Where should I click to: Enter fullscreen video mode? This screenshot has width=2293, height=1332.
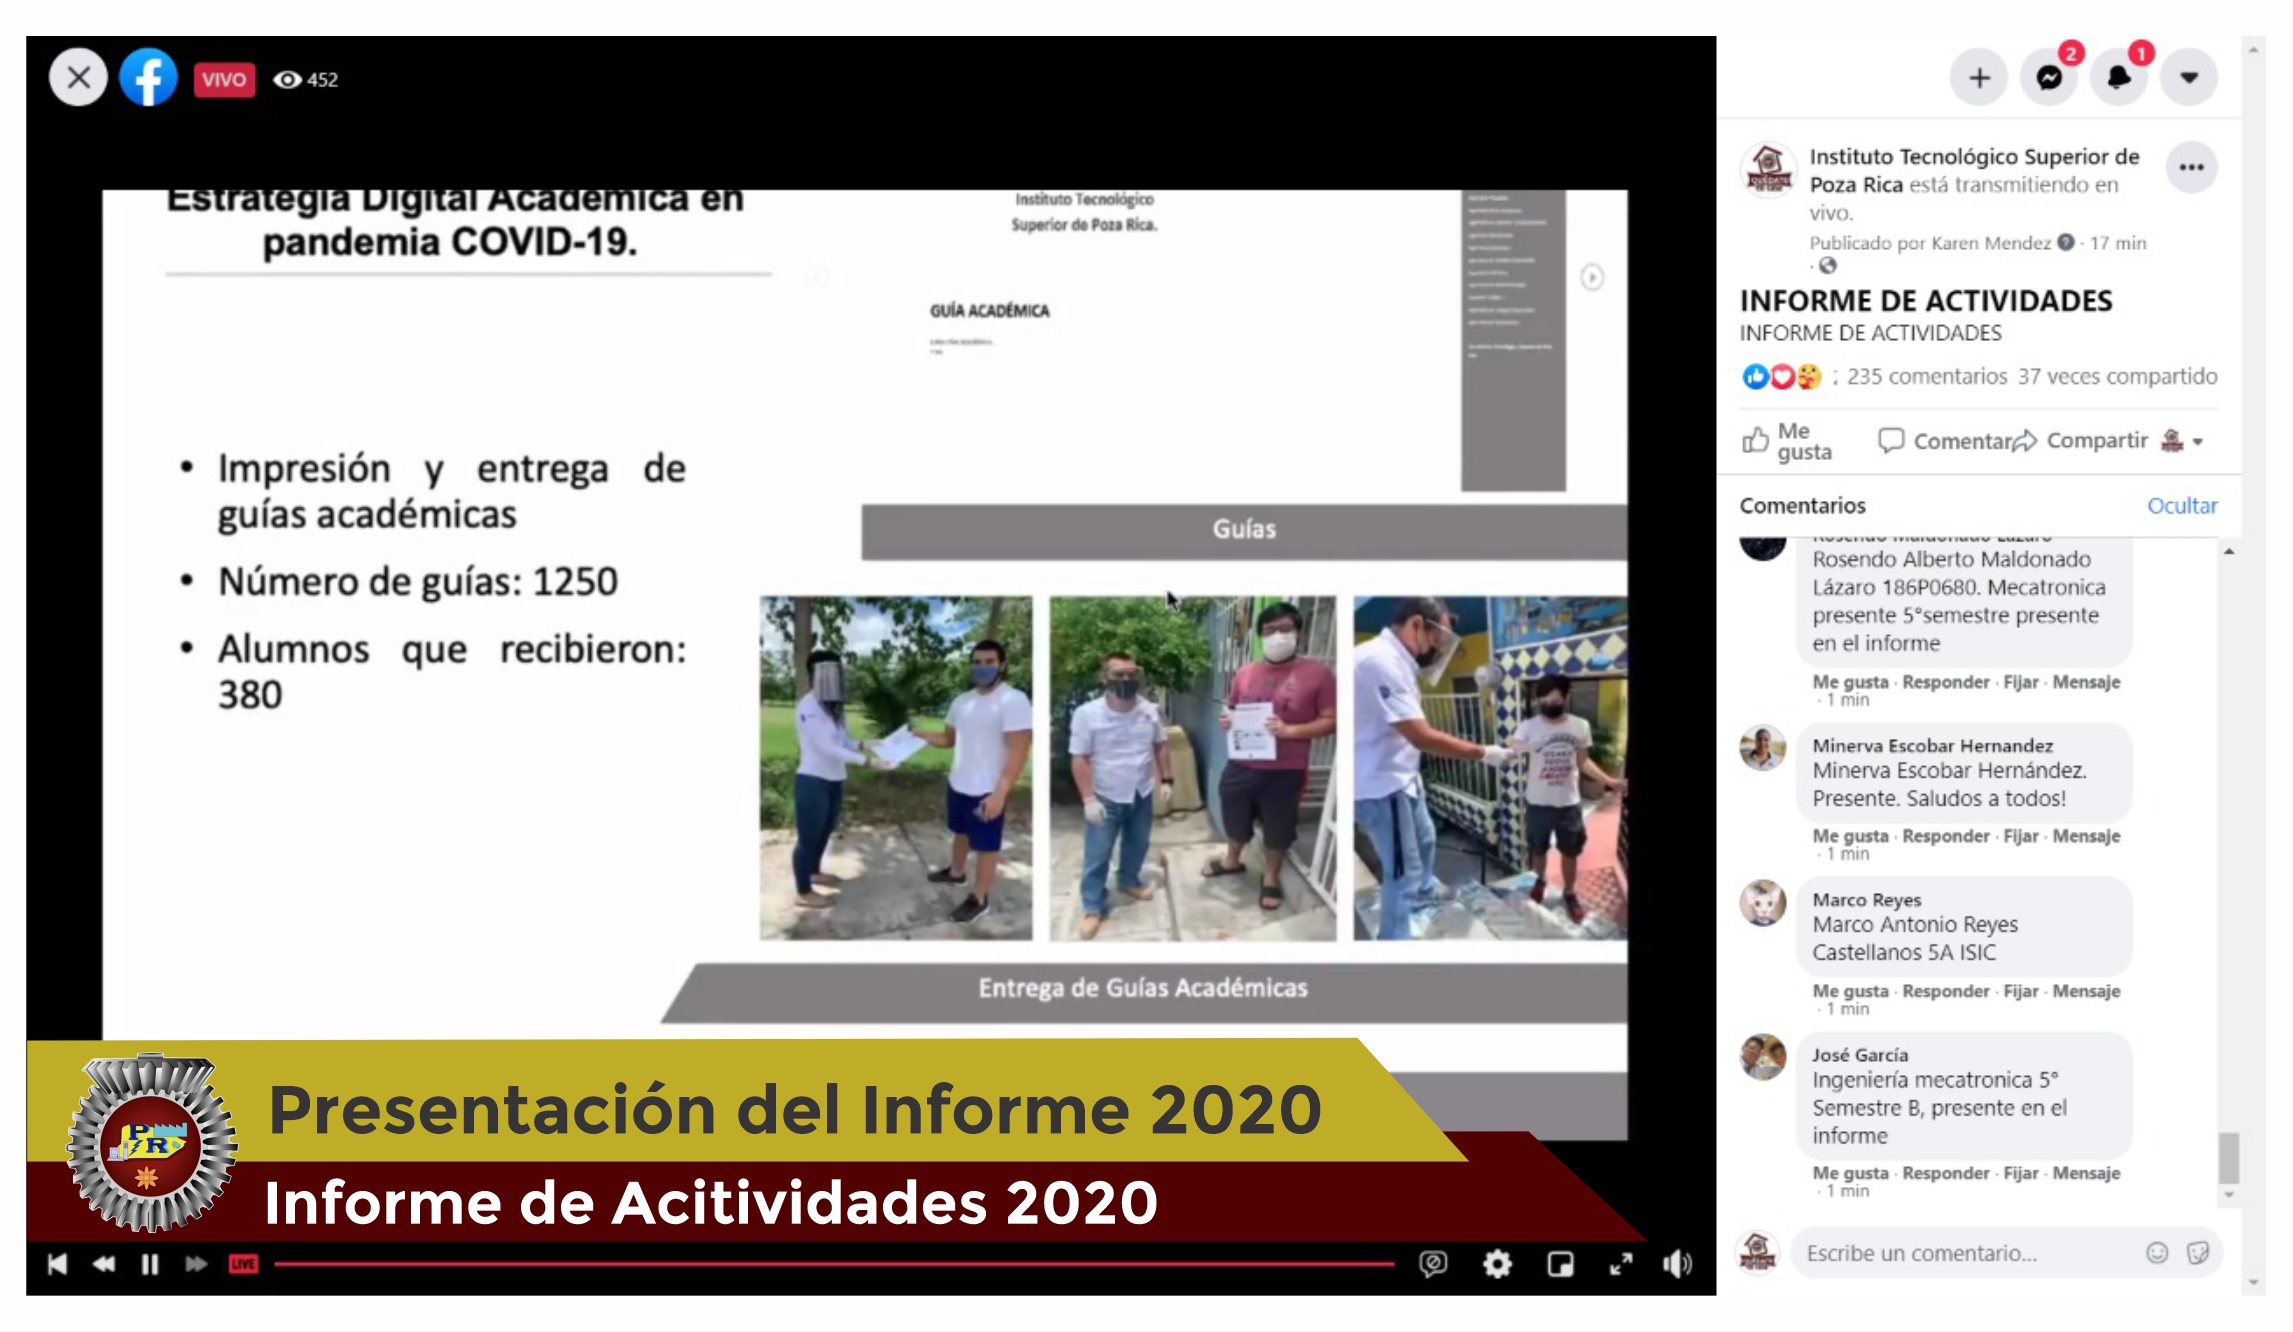(1620, 1264)
